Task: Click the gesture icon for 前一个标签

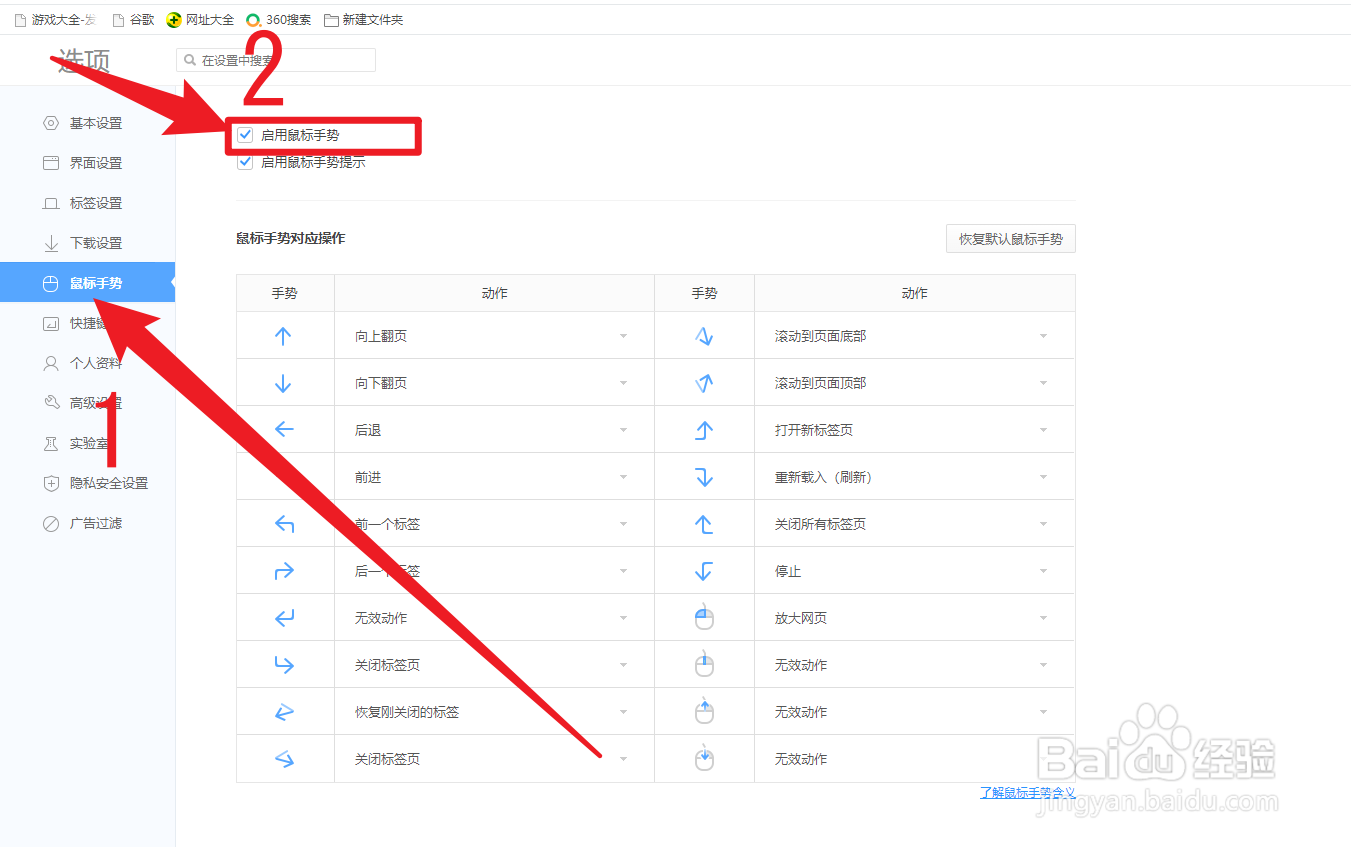Action: coord(284,524)
